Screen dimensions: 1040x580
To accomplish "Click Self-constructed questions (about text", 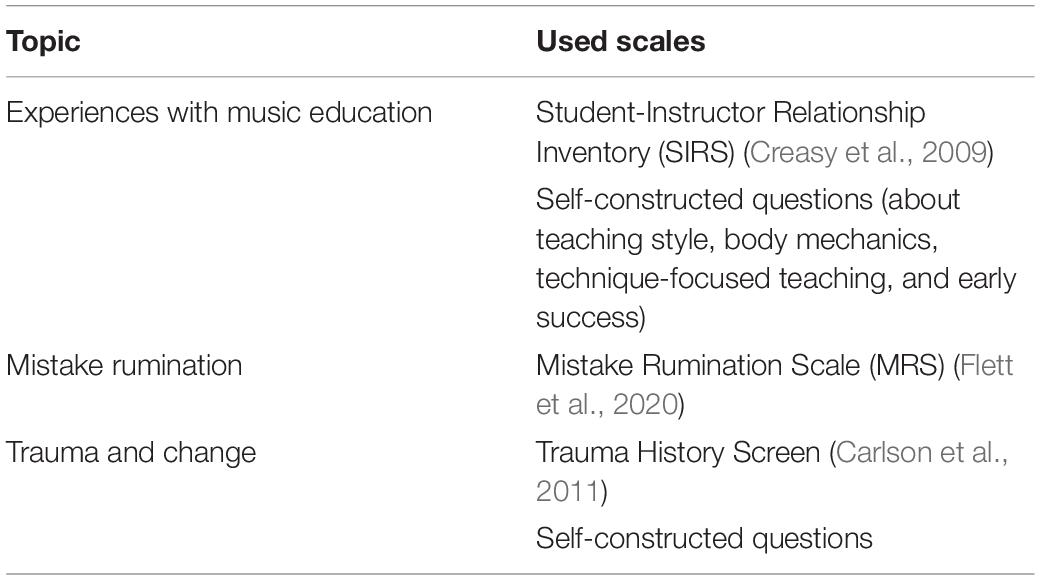I will (x=748, y=200).
